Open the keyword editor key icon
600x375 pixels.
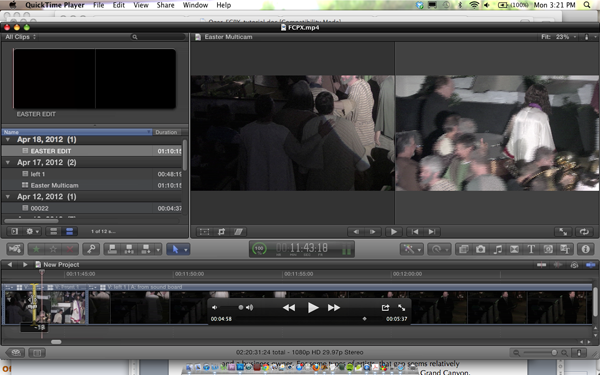click(91, 249)
